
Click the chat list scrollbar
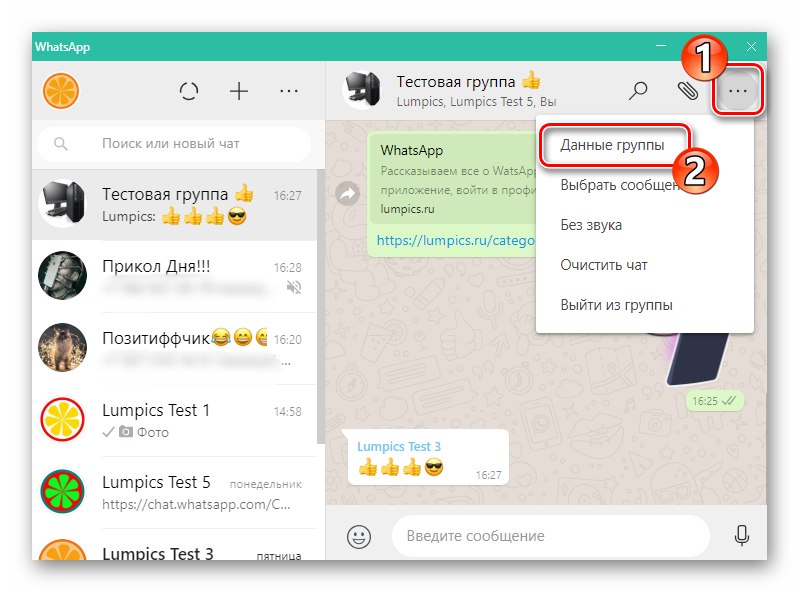(x=321, y=306)
